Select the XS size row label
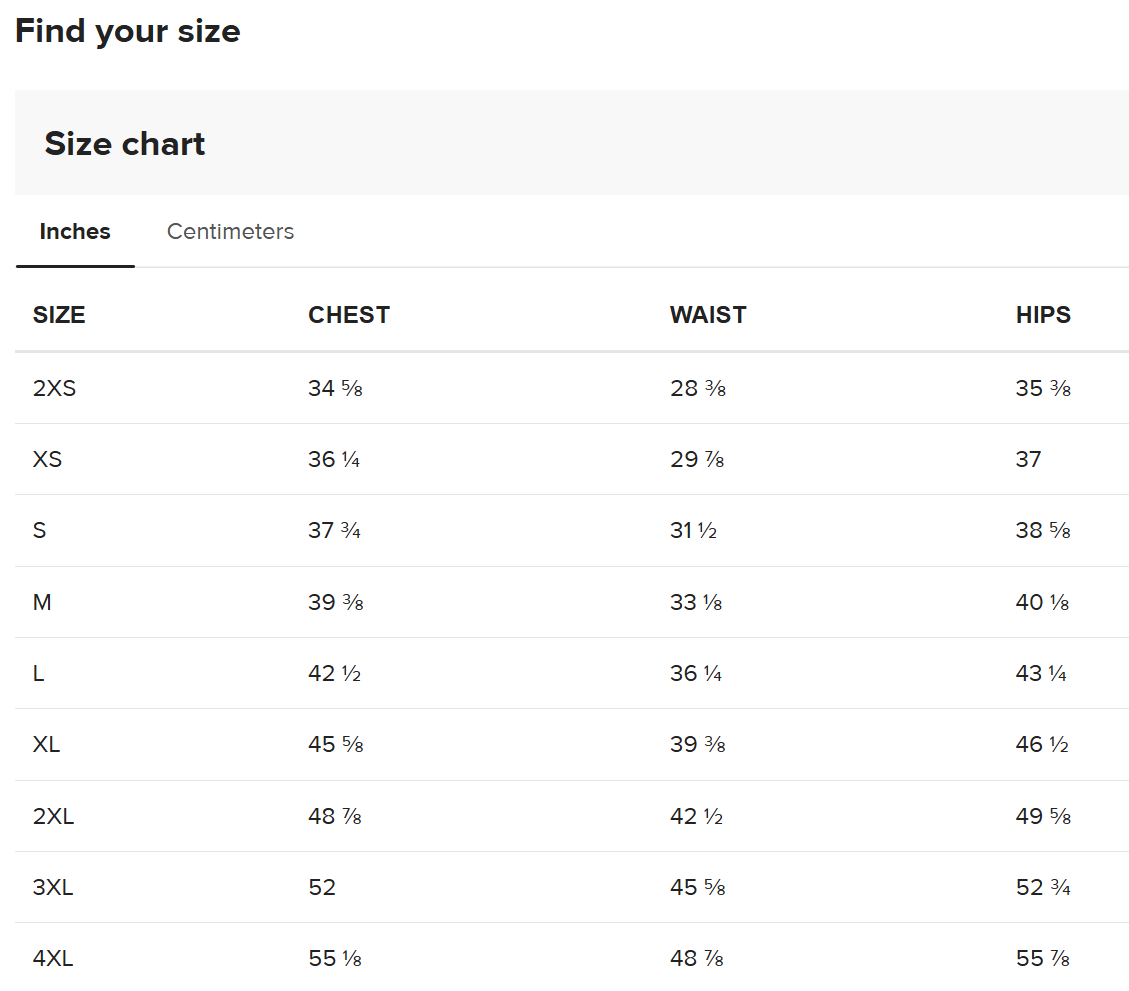The height and width of the screenshot is (991, 1129). click(48, 459)
